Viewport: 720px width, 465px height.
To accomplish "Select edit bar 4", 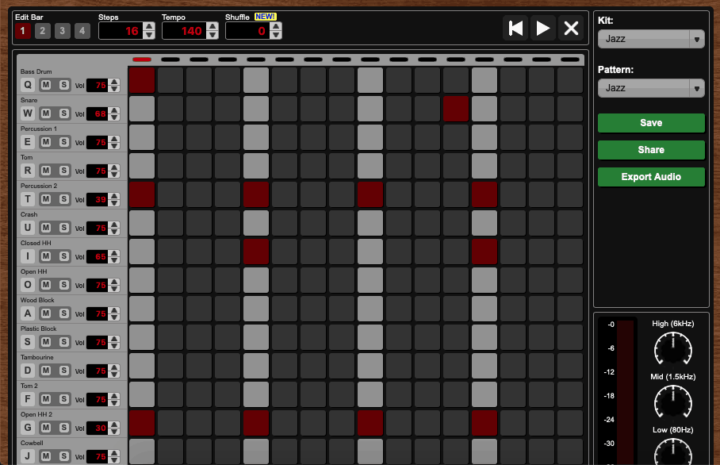I will 82,31.
